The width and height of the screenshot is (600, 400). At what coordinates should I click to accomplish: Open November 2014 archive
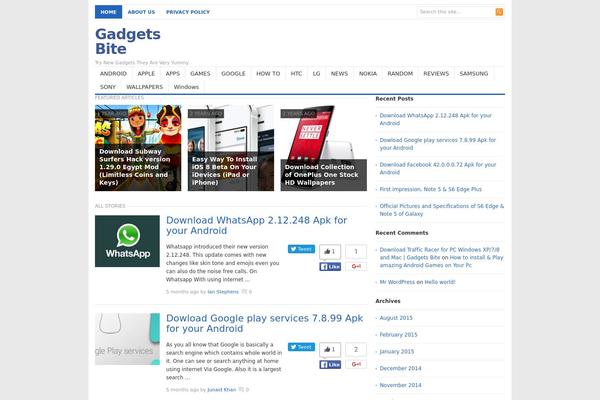tap(400, 385)
